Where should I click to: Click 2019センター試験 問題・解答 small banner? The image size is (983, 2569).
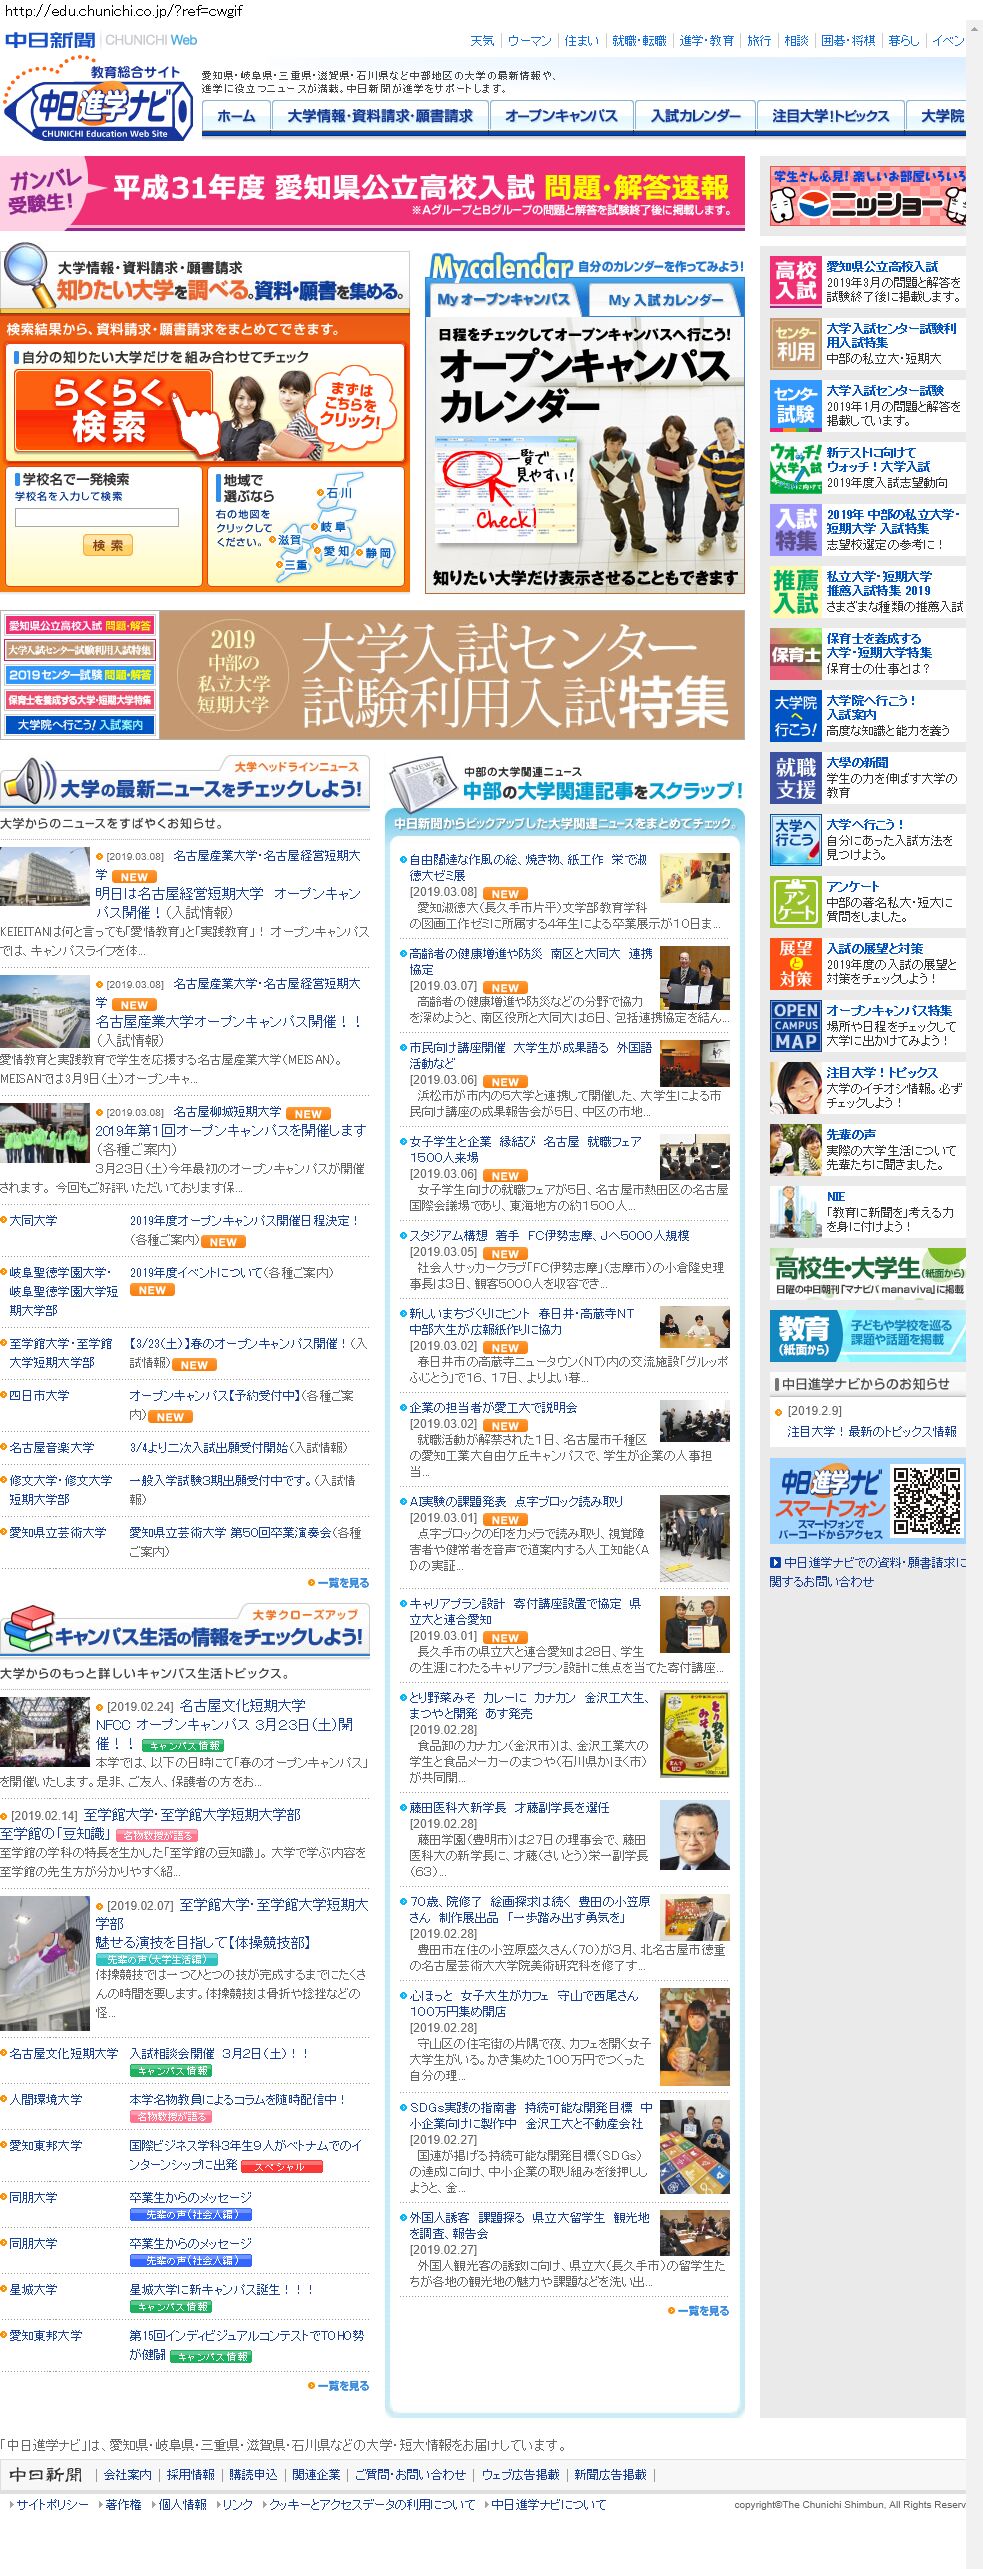tap(80, 675)
